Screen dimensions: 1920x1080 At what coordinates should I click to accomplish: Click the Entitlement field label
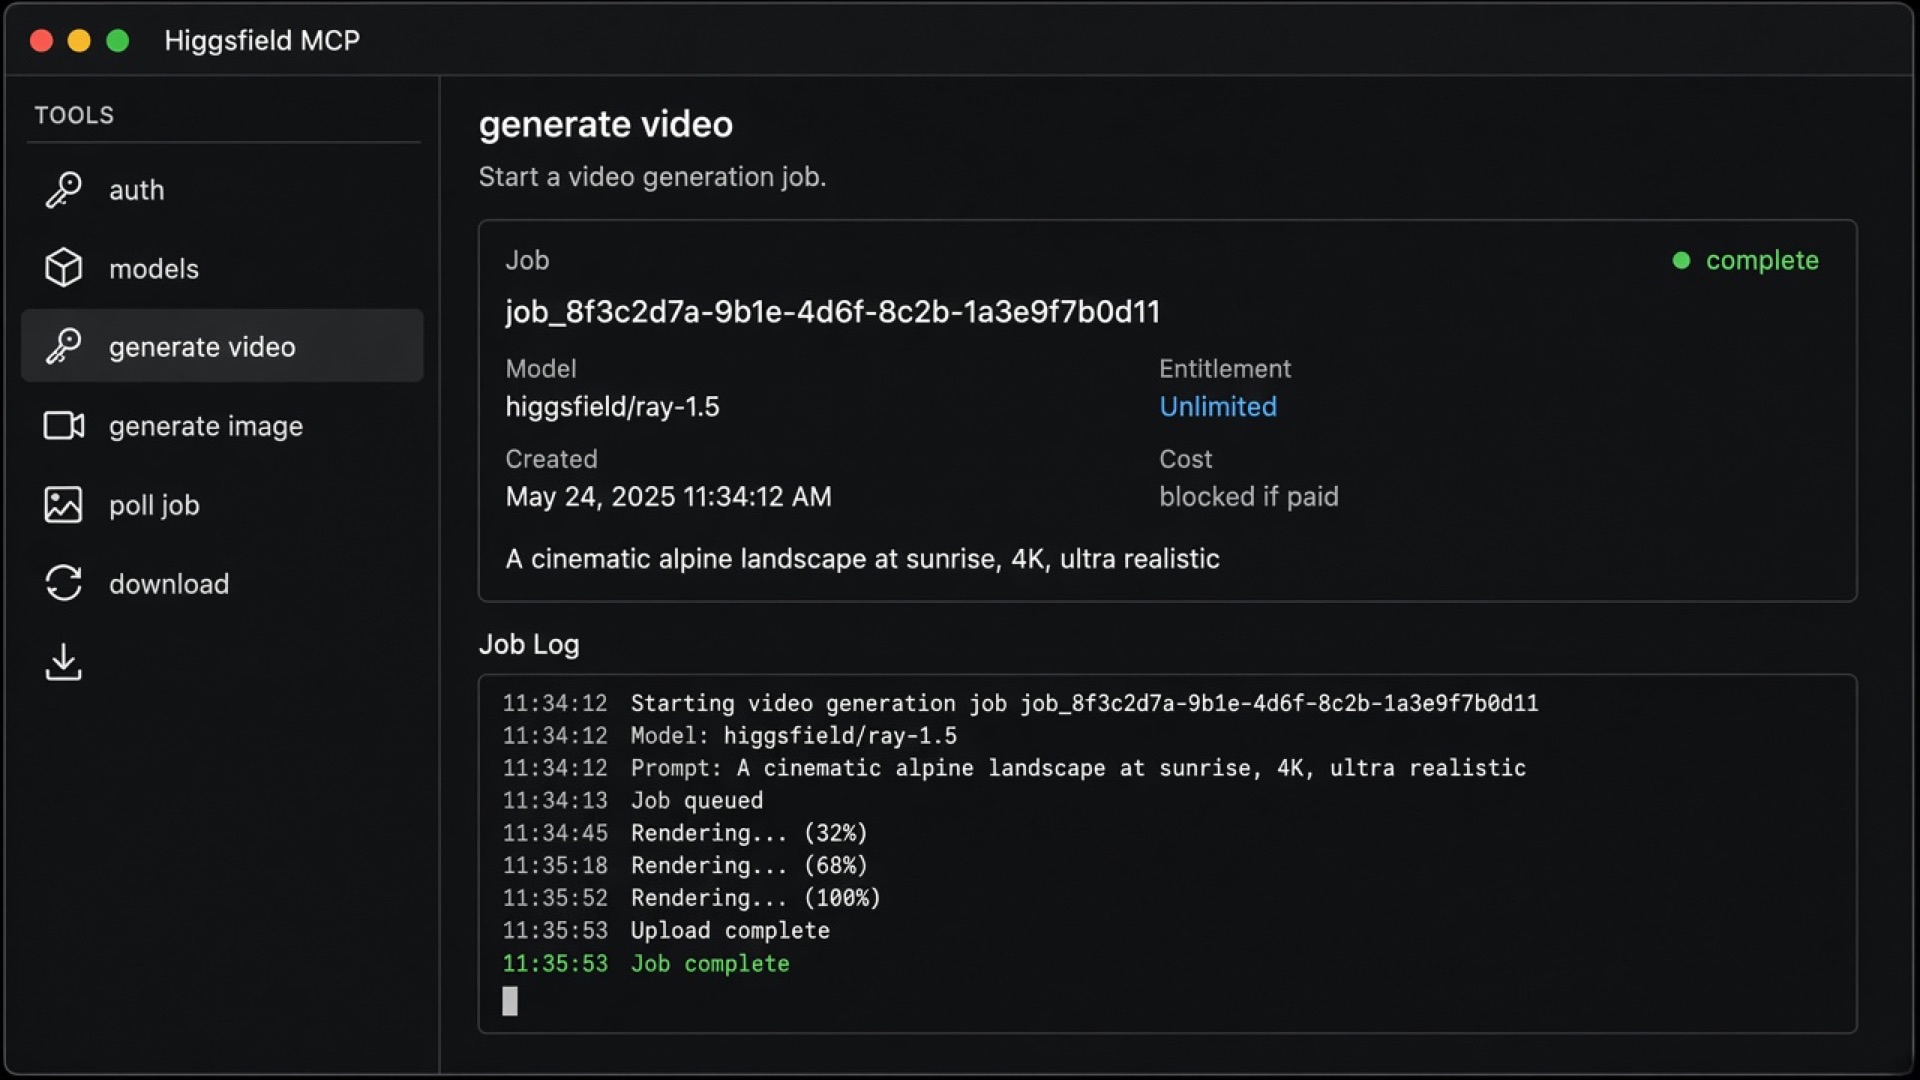coord(1225,368)
